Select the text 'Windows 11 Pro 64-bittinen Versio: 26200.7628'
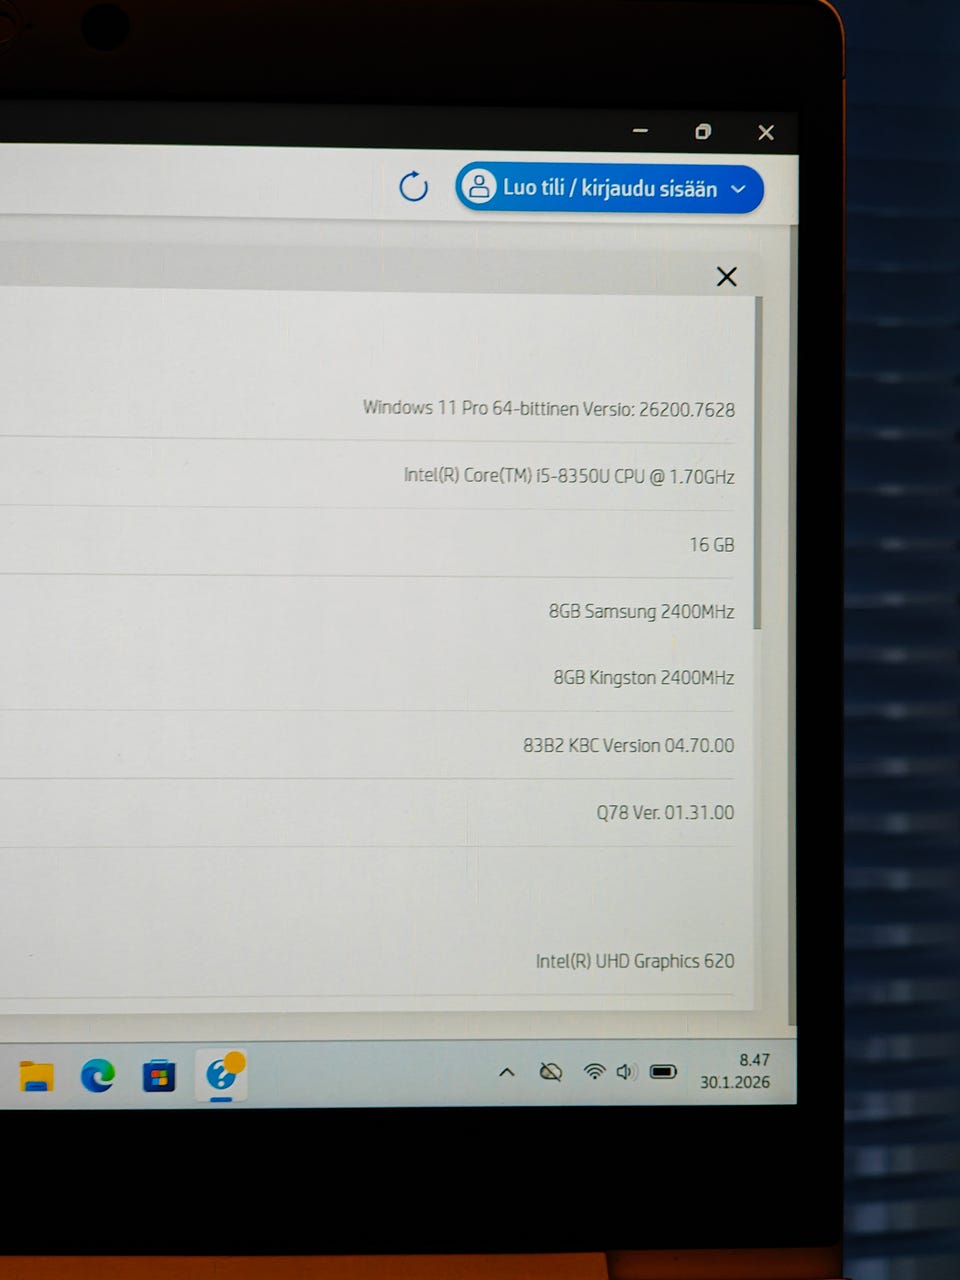This screenshot has width=960, height=1280. click(549, 408)
